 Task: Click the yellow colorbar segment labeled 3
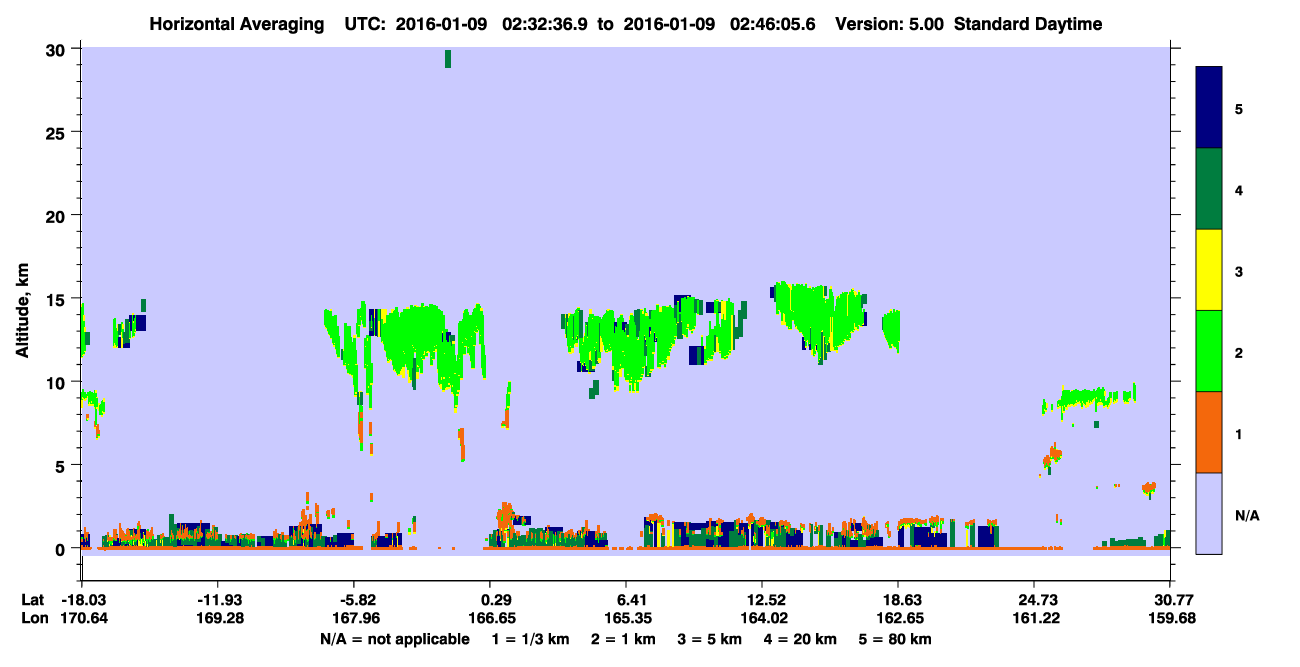click(x=1209, y=270)
